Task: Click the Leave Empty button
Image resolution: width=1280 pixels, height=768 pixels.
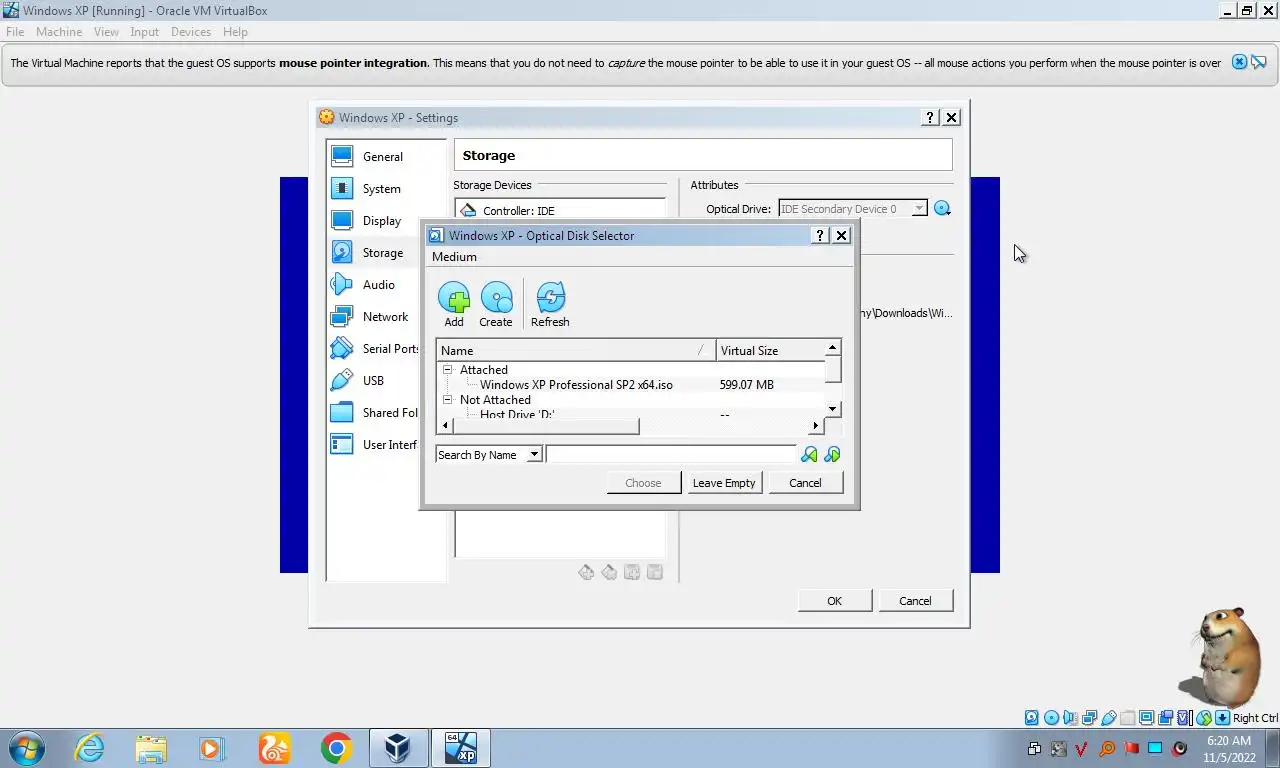Action: click(x=724, y=483)
